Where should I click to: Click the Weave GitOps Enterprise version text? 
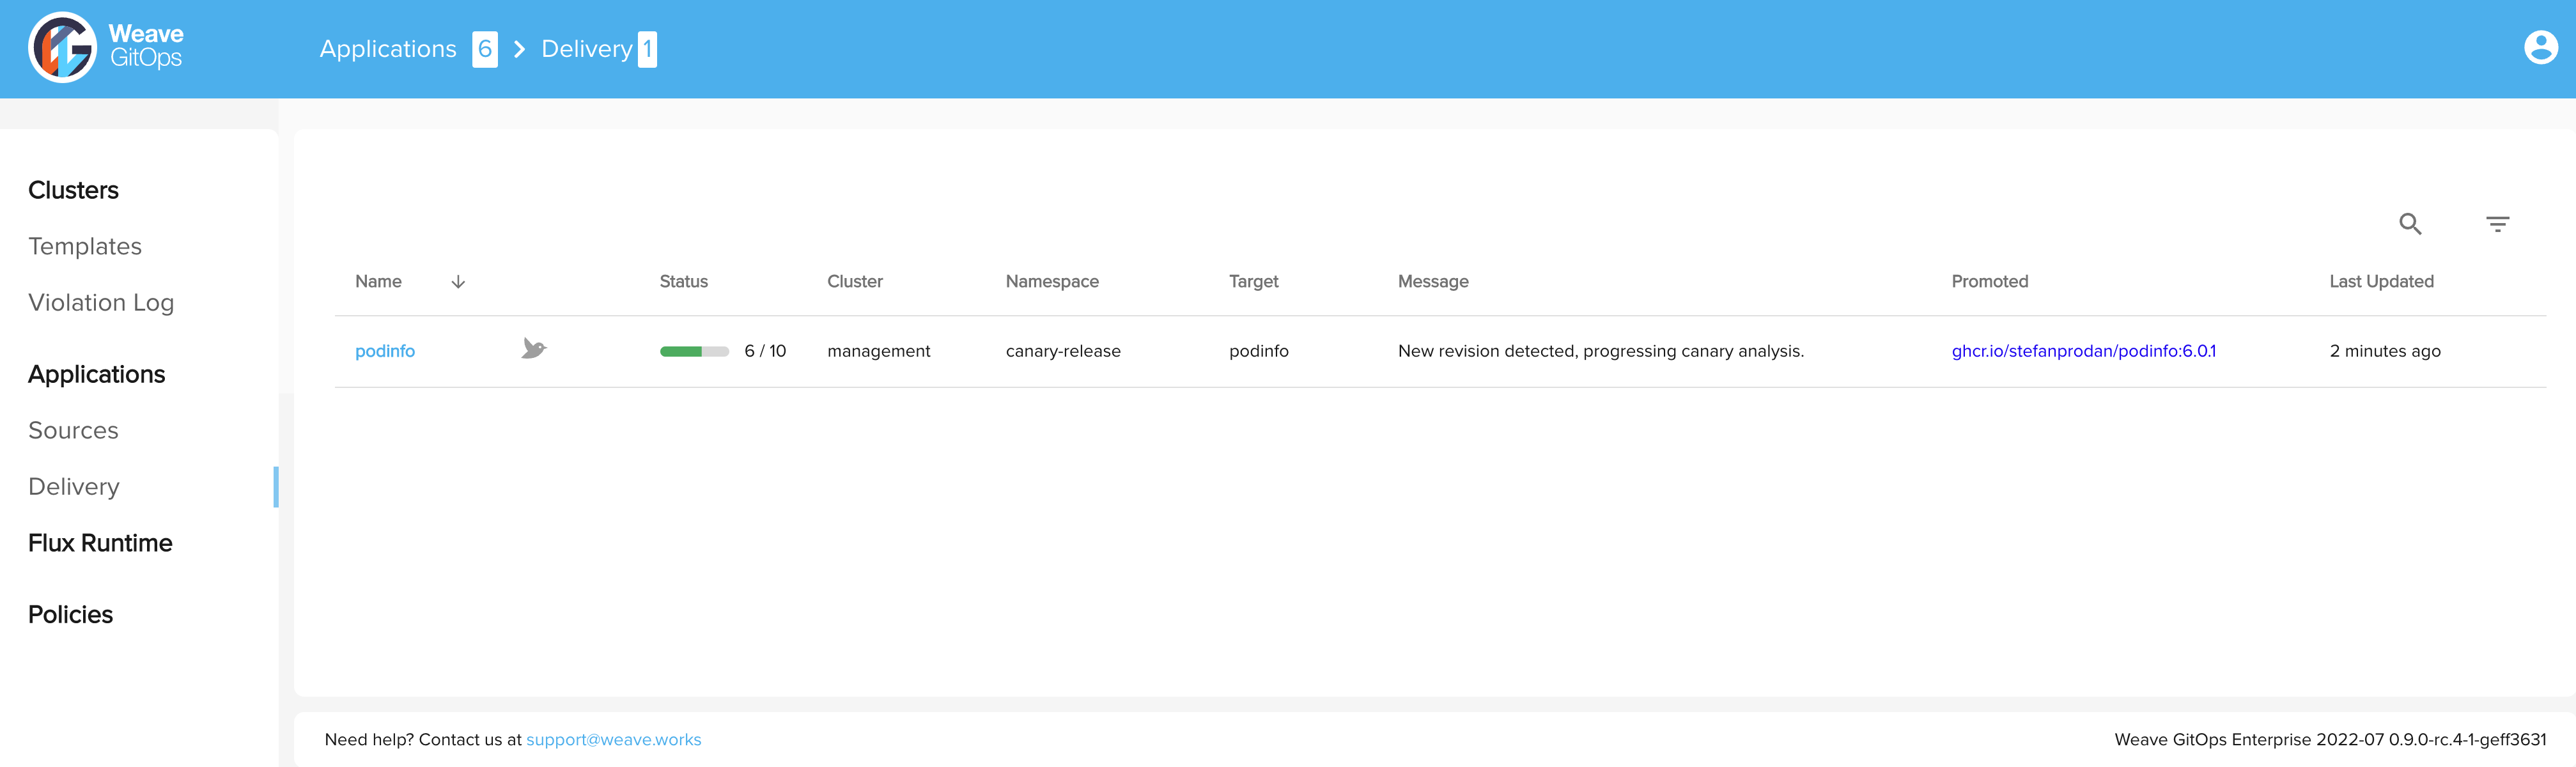pyautogui.click(x=2330, y=739)
